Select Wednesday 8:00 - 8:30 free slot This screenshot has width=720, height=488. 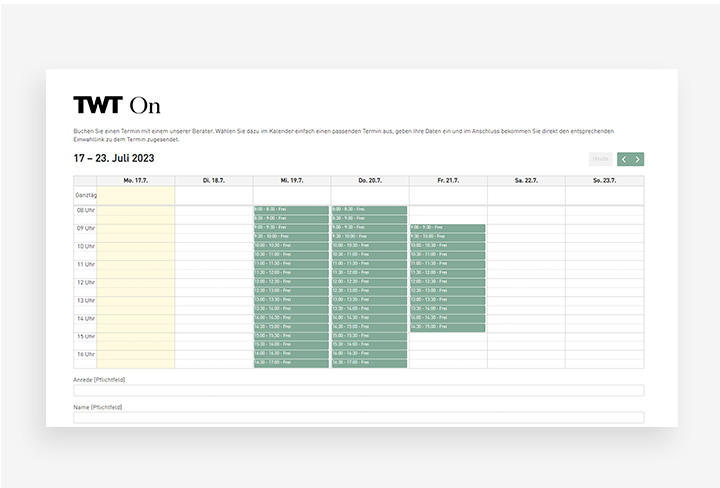point(291,210)
